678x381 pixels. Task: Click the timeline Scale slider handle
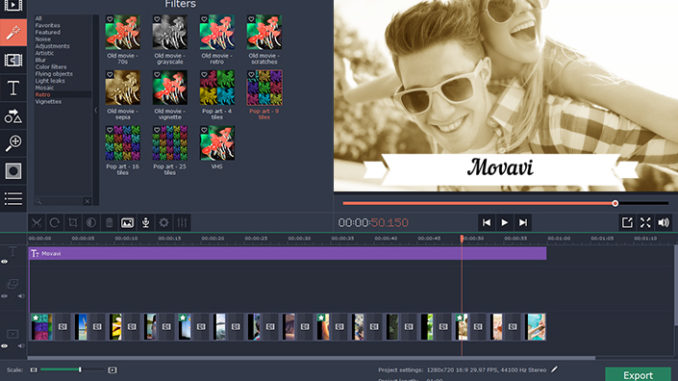[x=80, y=370]
